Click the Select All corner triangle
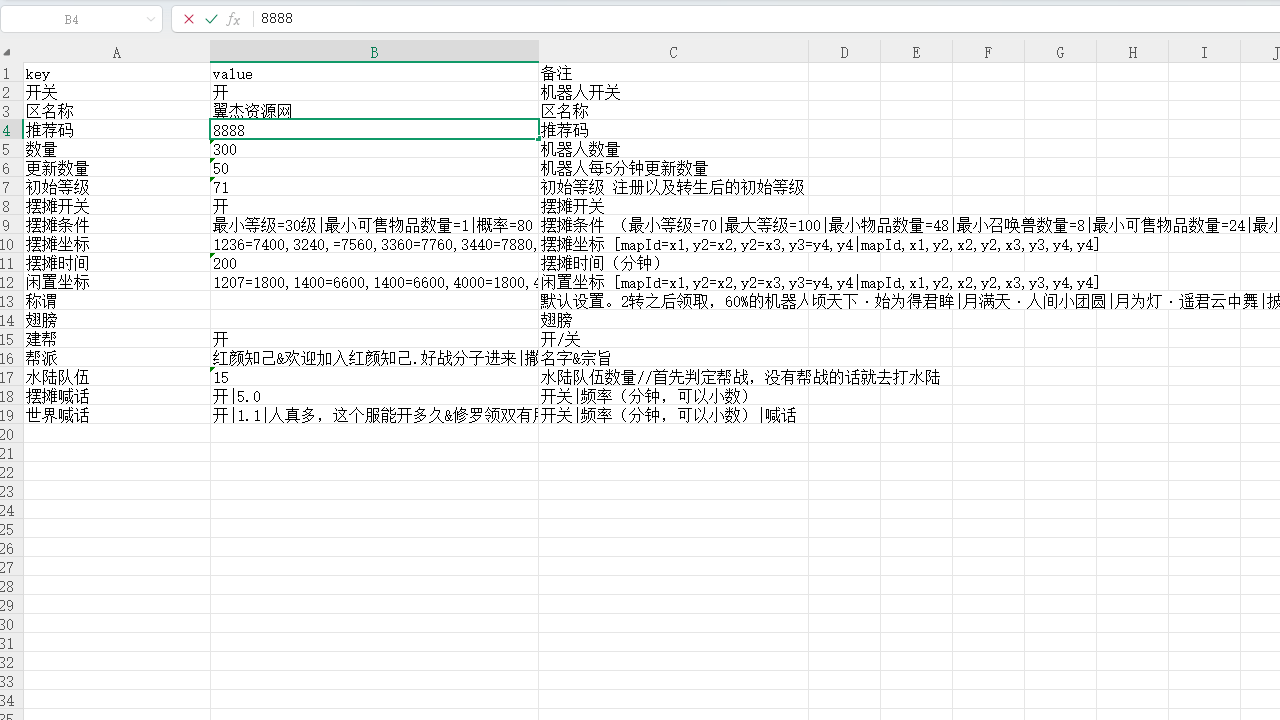Screen dimensions: 1280x720 8,53
